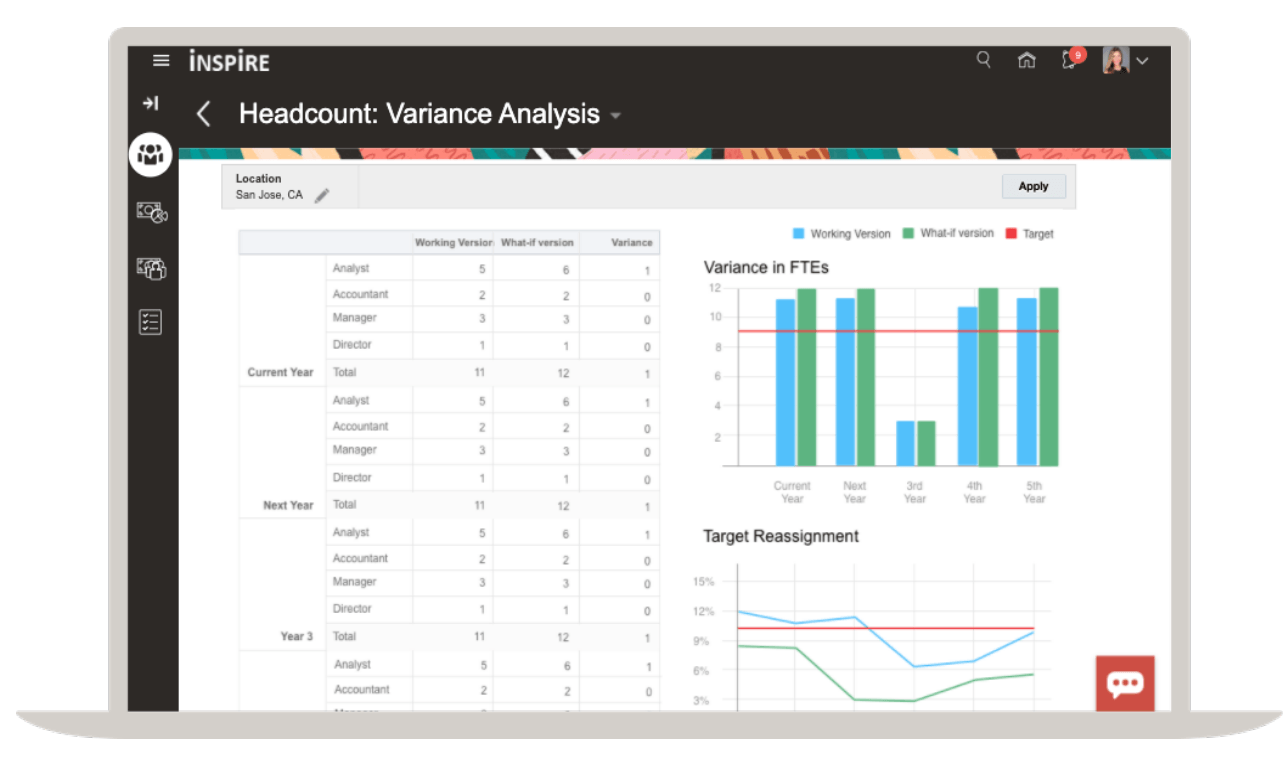1284x759 pixels.
Task: Collapse the sidebar with the arrow icon
Action: [150, 102]
